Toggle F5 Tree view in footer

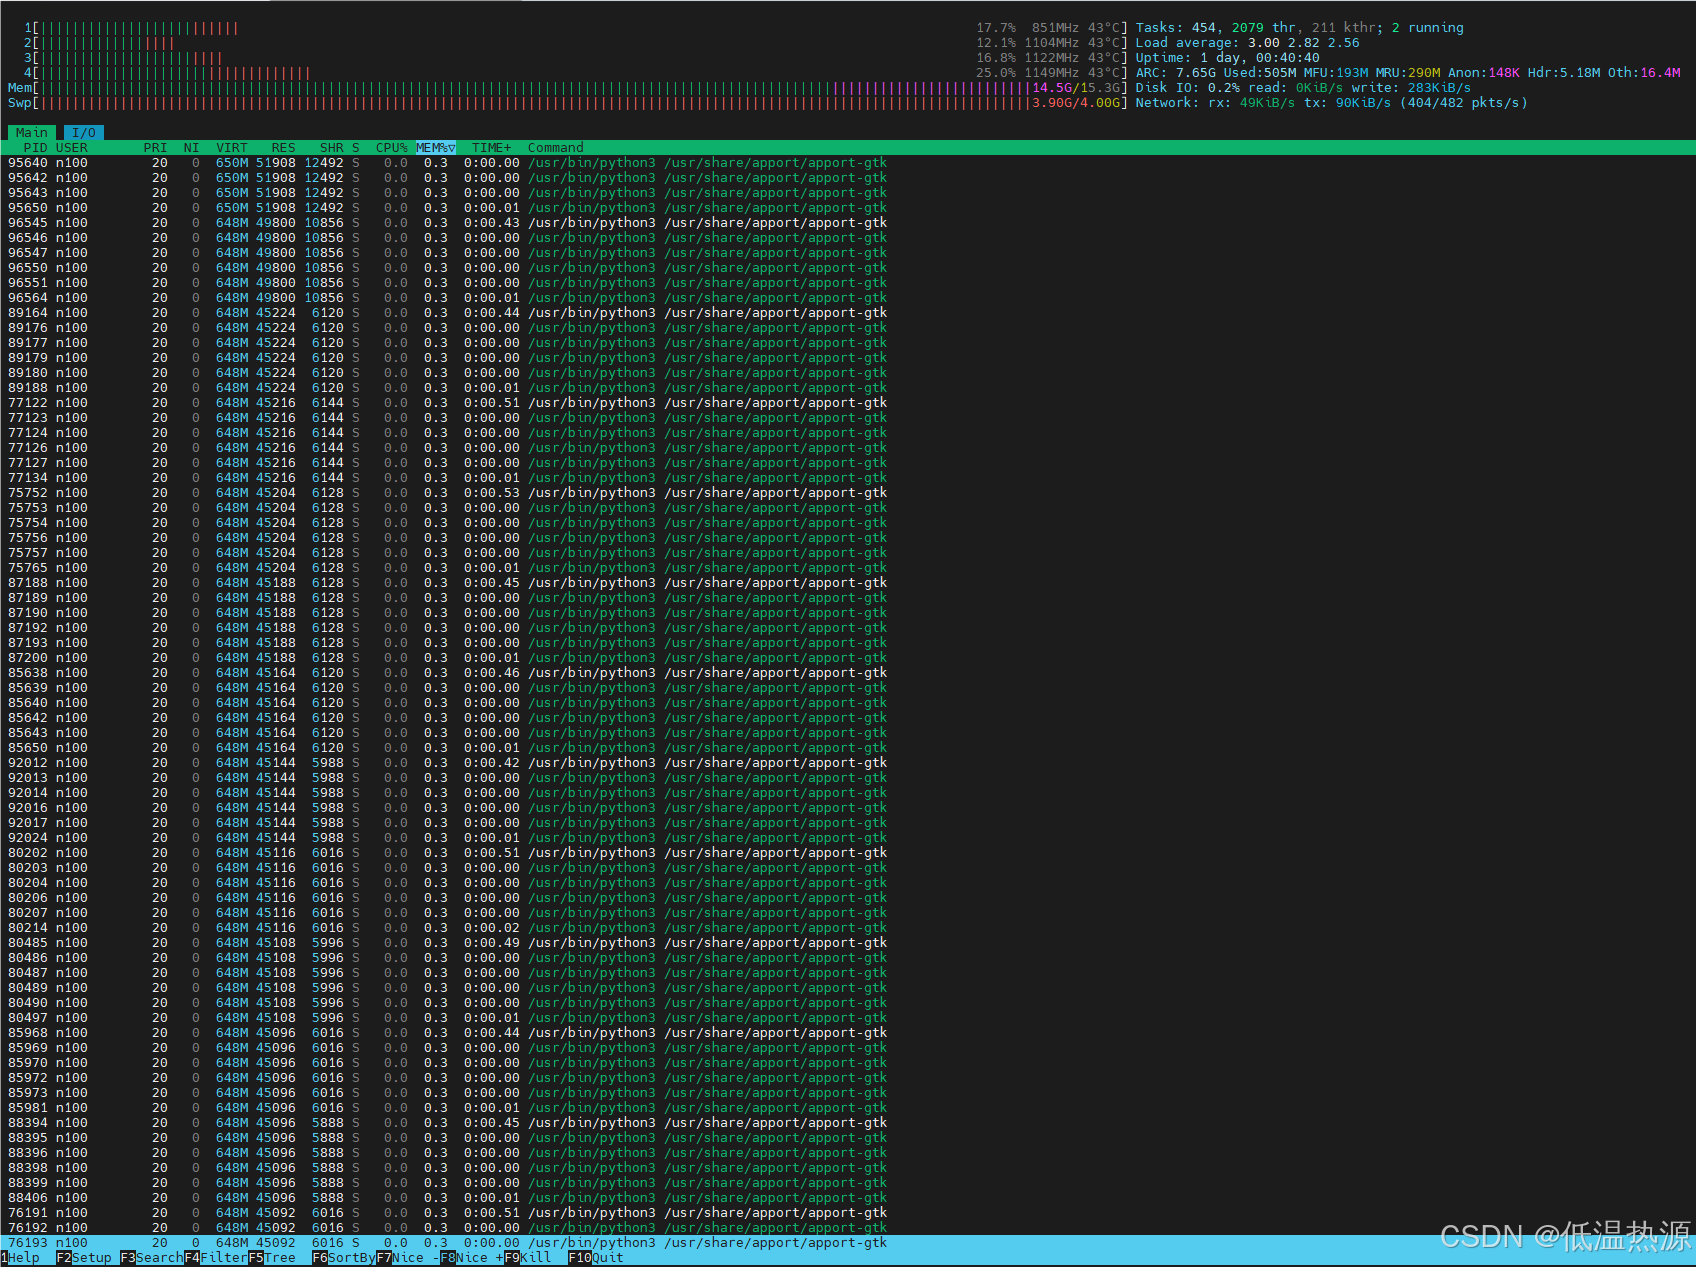272,1258
